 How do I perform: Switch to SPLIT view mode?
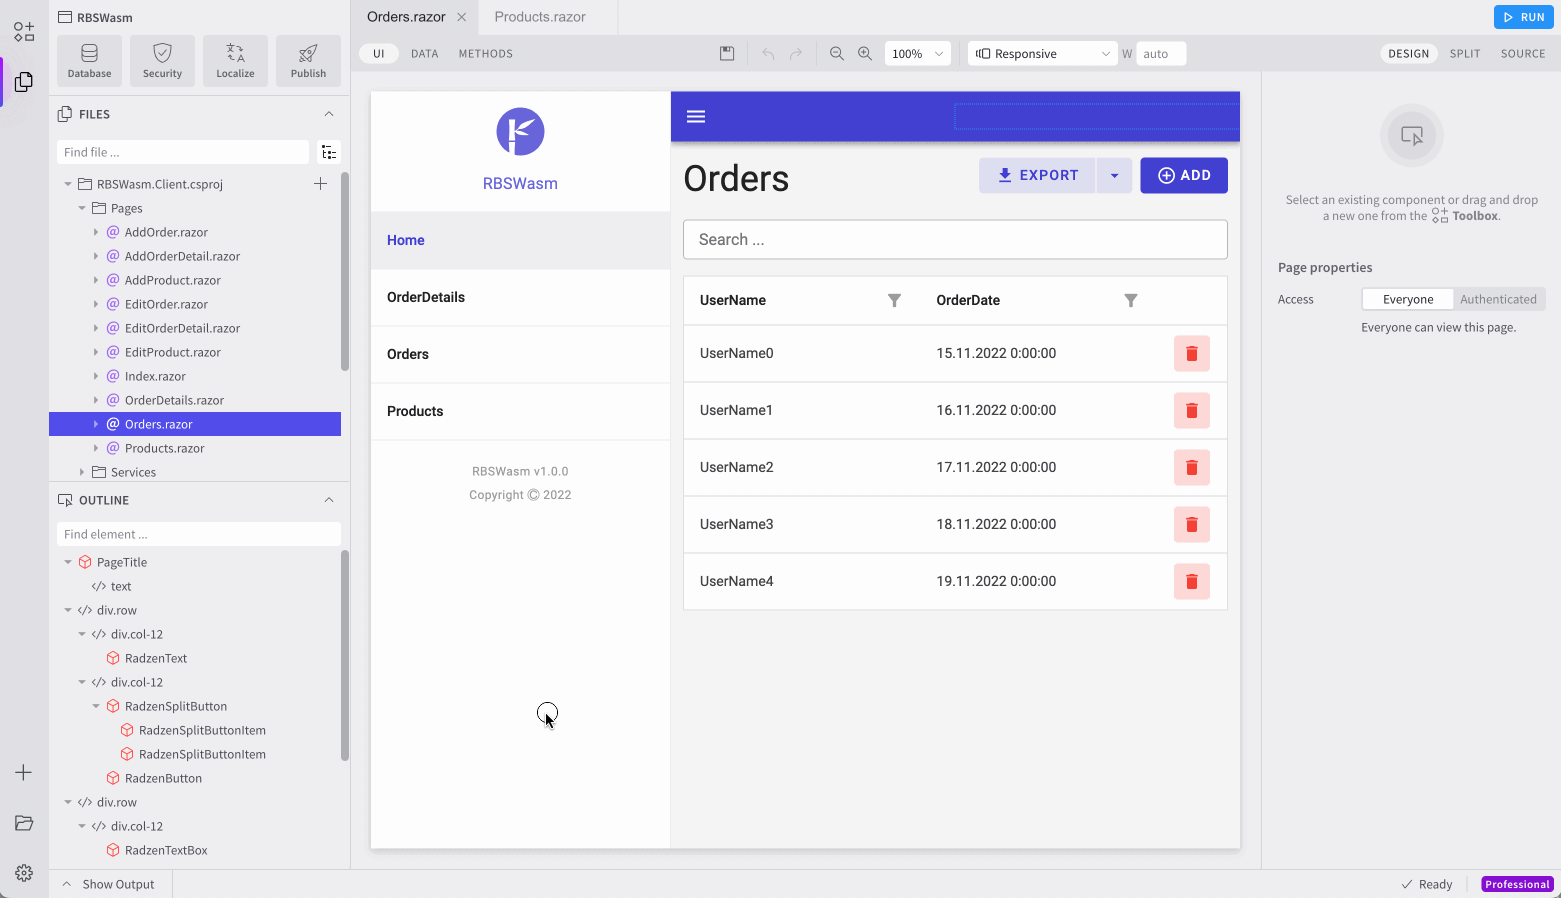[1464, 54]
